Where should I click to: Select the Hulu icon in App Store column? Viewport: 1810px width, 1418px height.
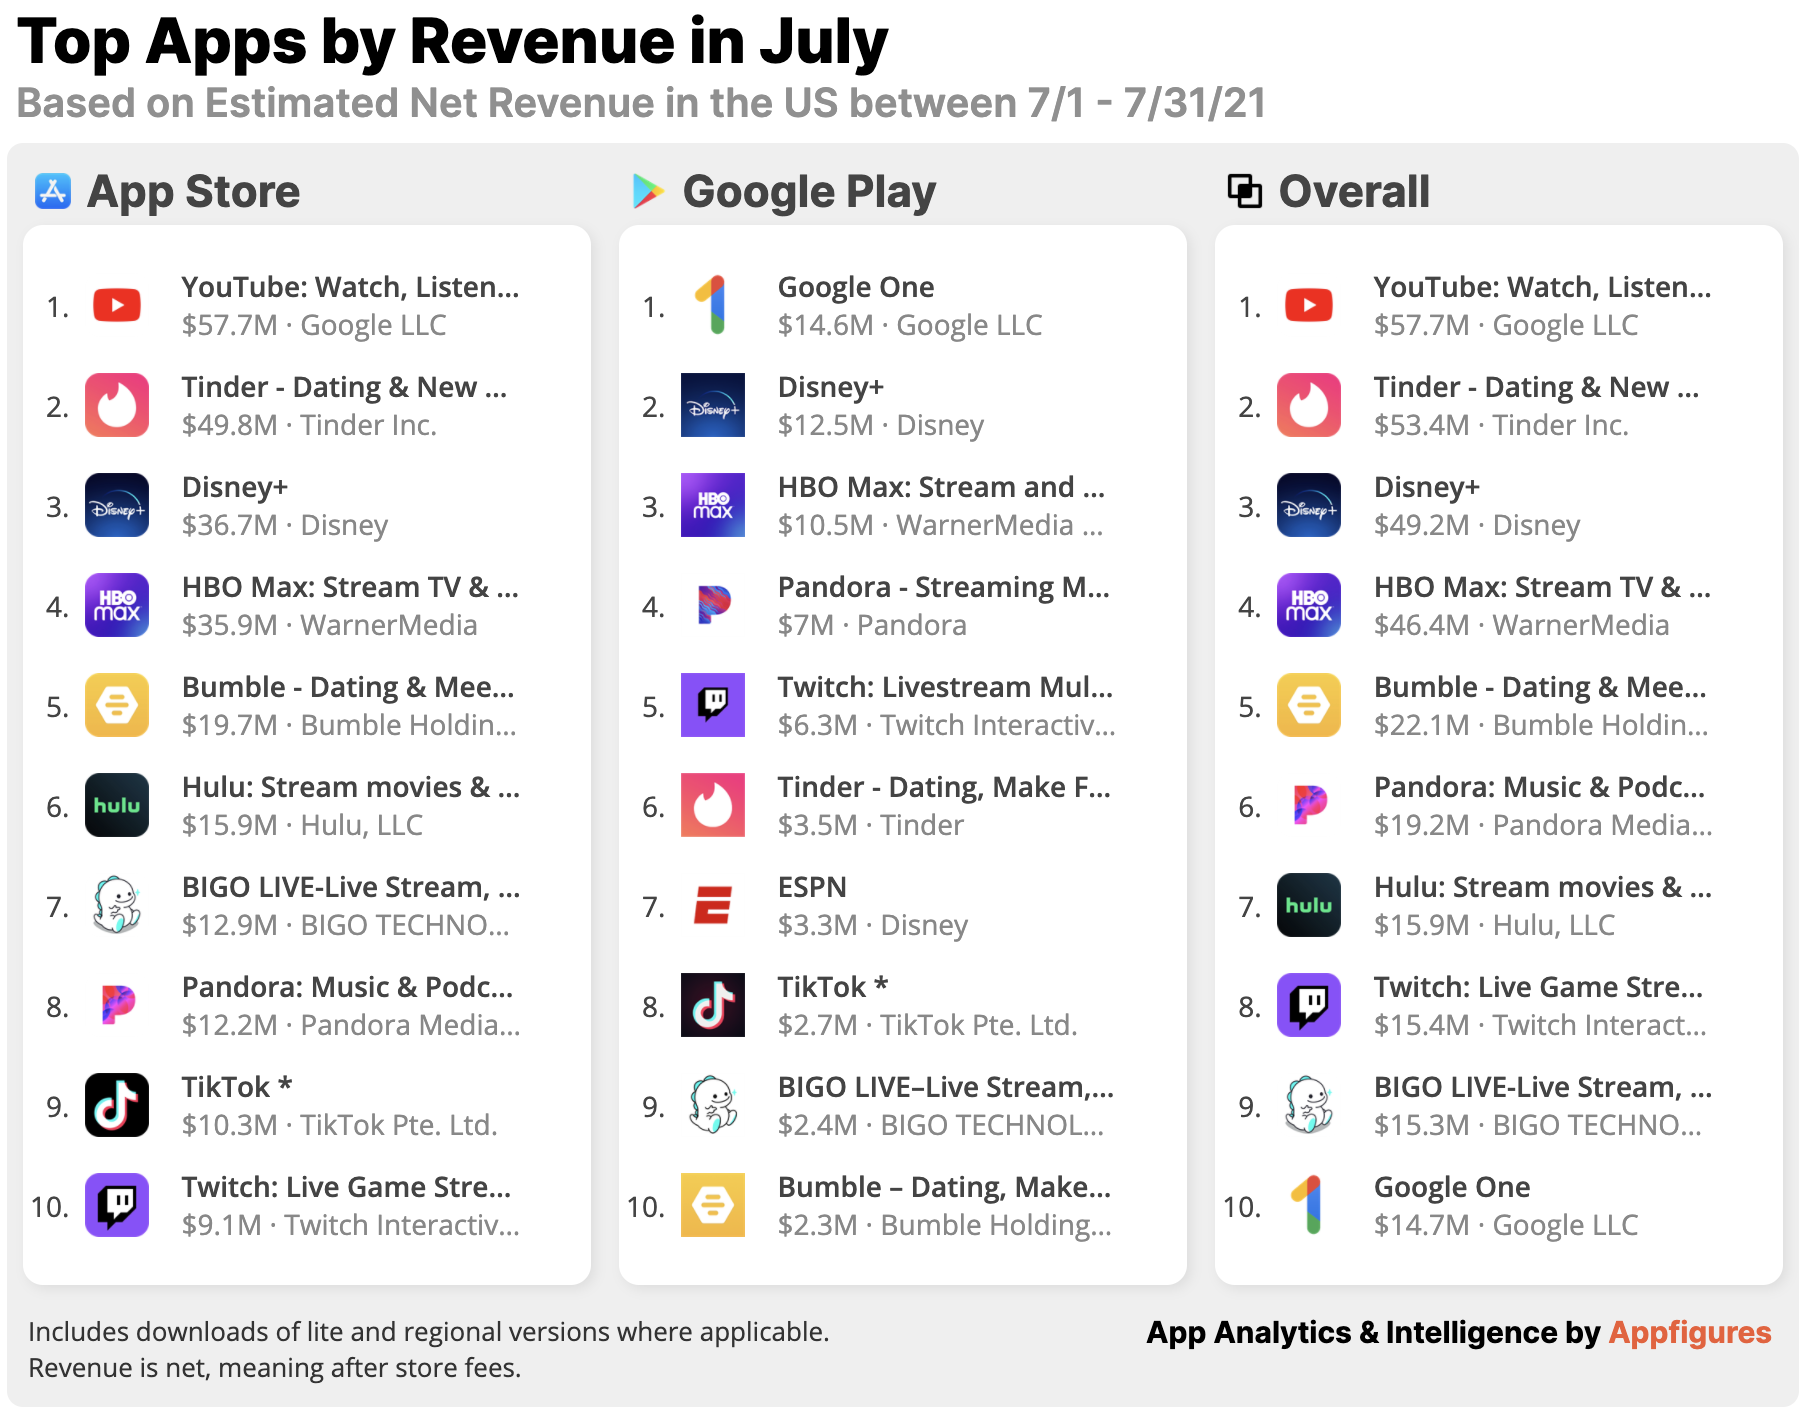[x=117, y=805]
